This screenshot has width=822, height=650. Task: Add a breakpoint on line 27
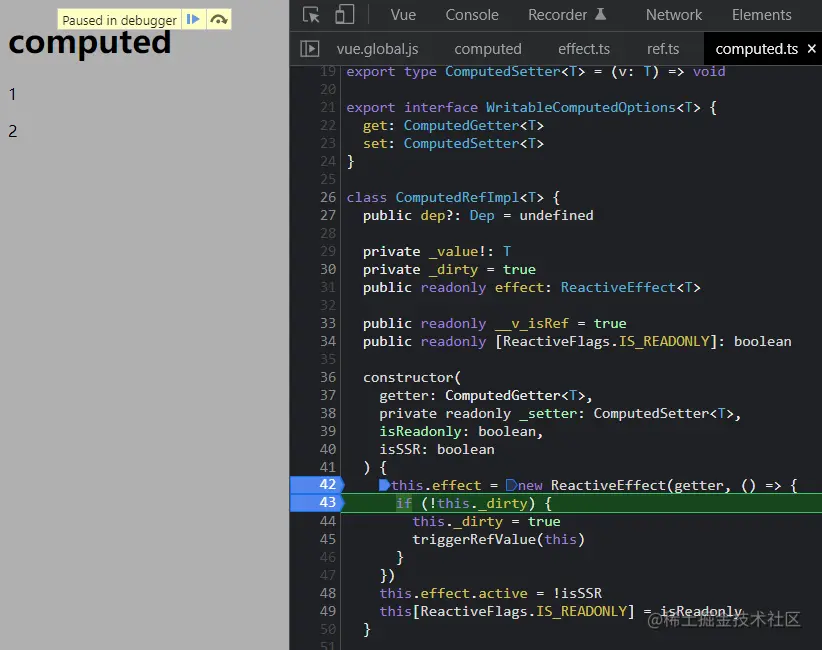pos(328,215)
